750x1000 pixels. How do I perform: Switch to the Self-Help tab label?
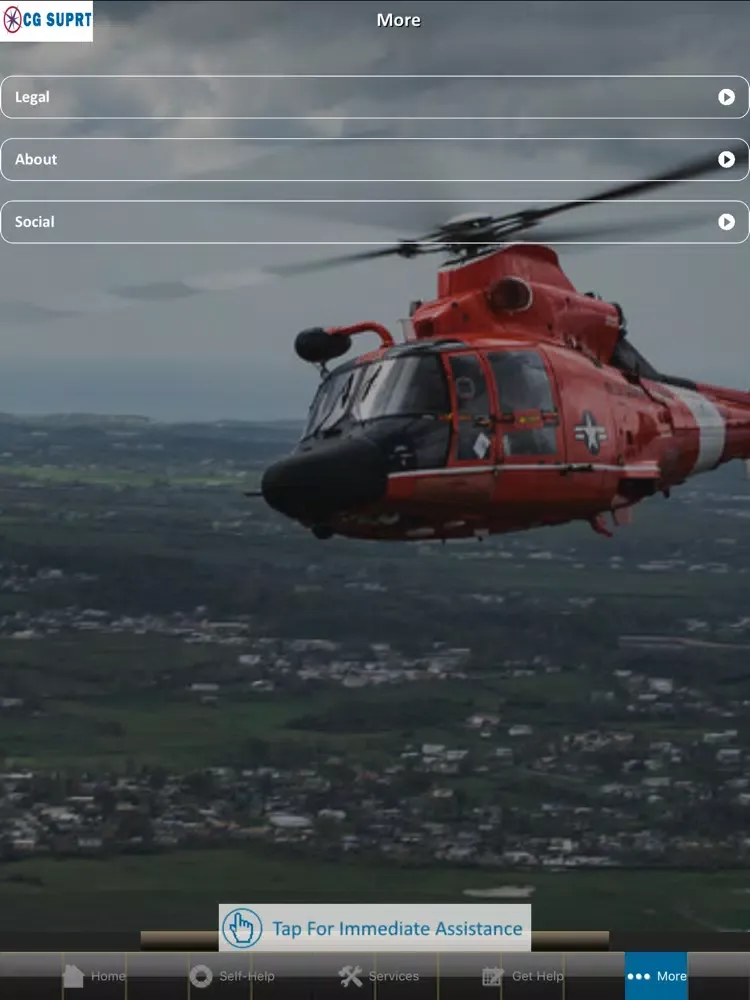(246, 976)
